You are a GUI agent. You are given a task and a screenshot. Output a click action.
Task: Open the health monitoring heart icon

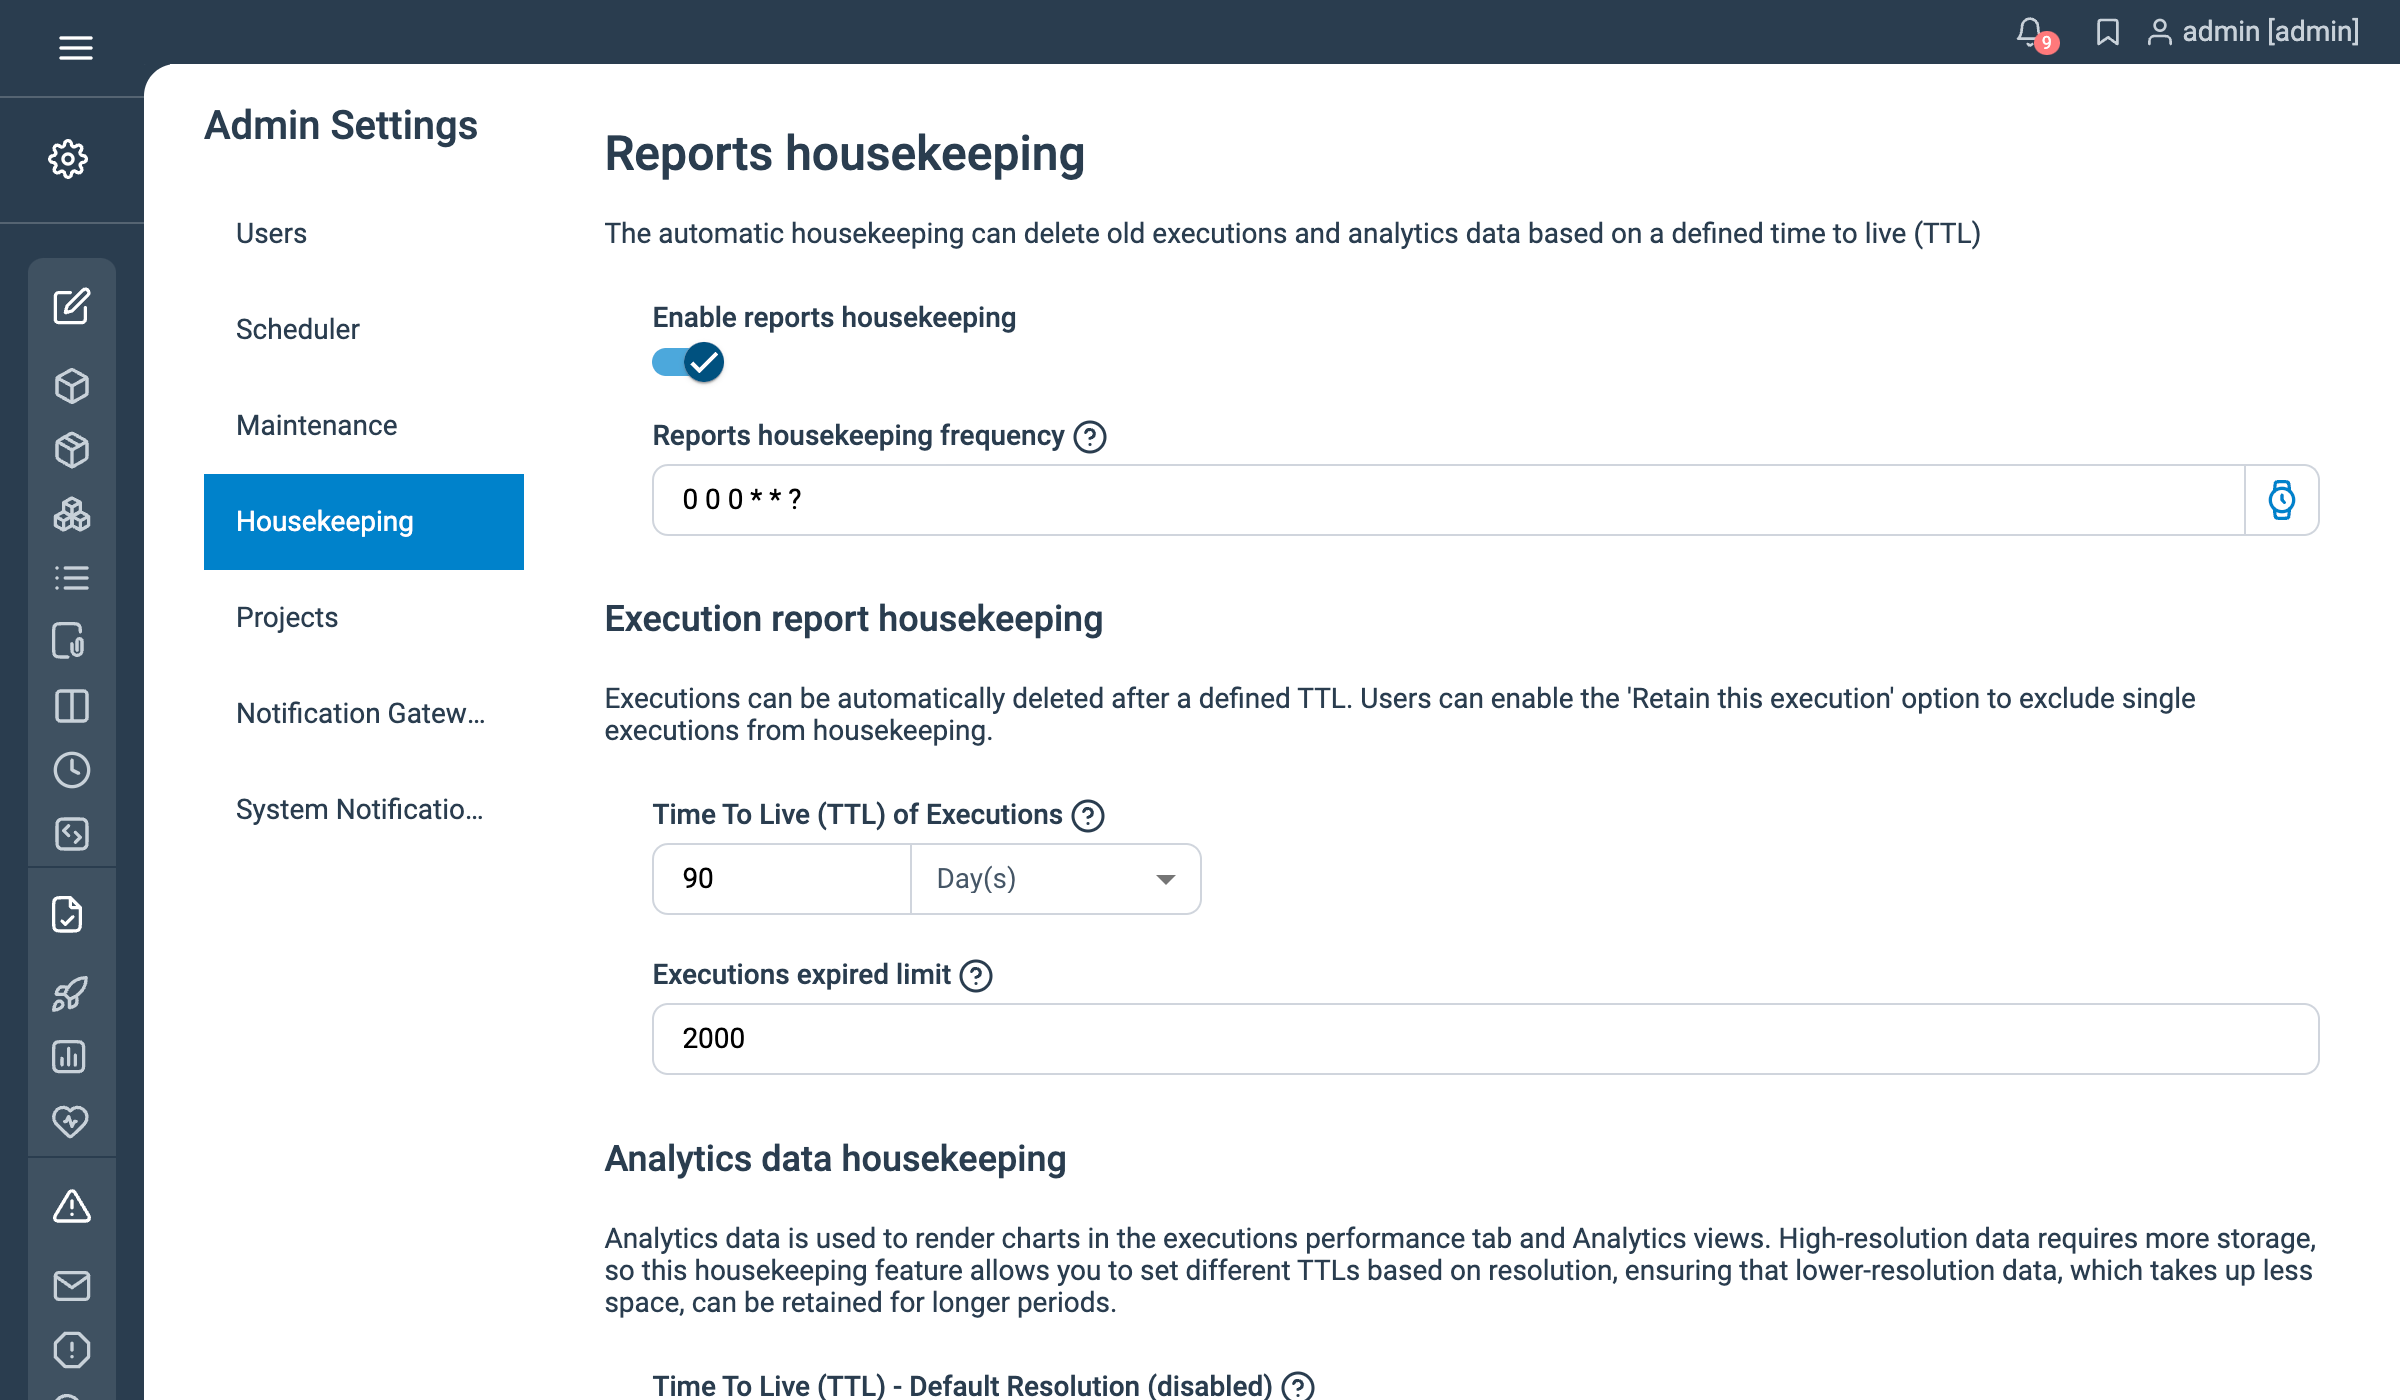point(71,1121)
